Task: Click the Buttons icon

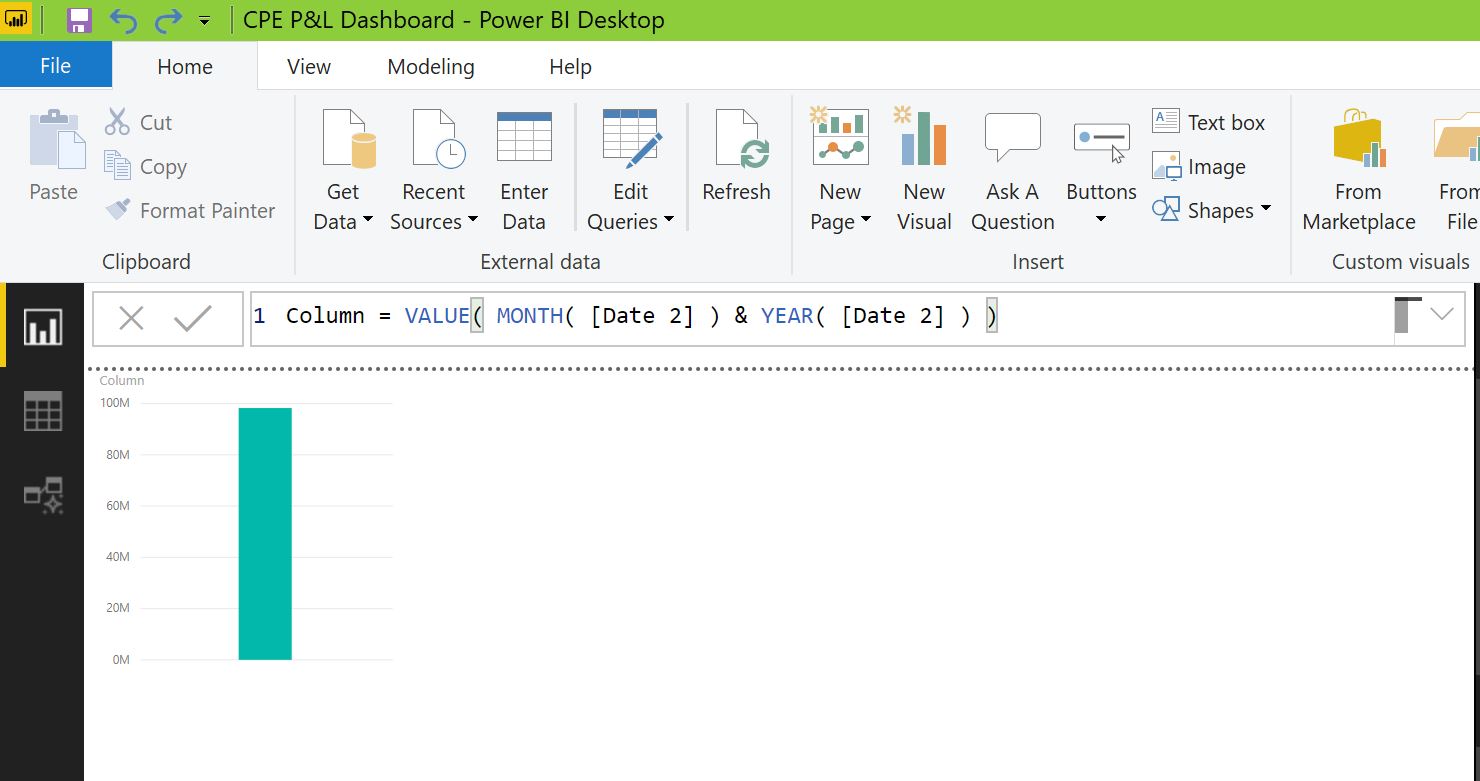Action: tap(1101, 142)
